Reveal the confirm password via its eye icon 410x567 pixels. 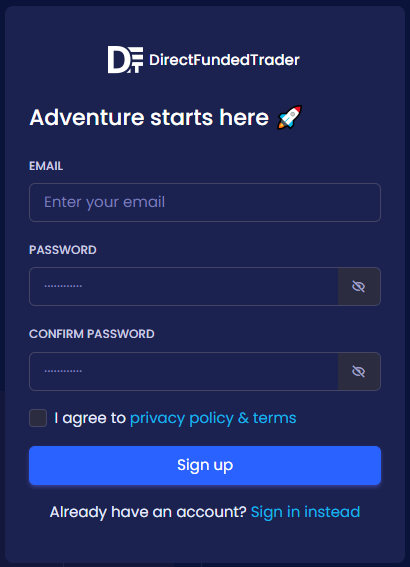(359, 371)
